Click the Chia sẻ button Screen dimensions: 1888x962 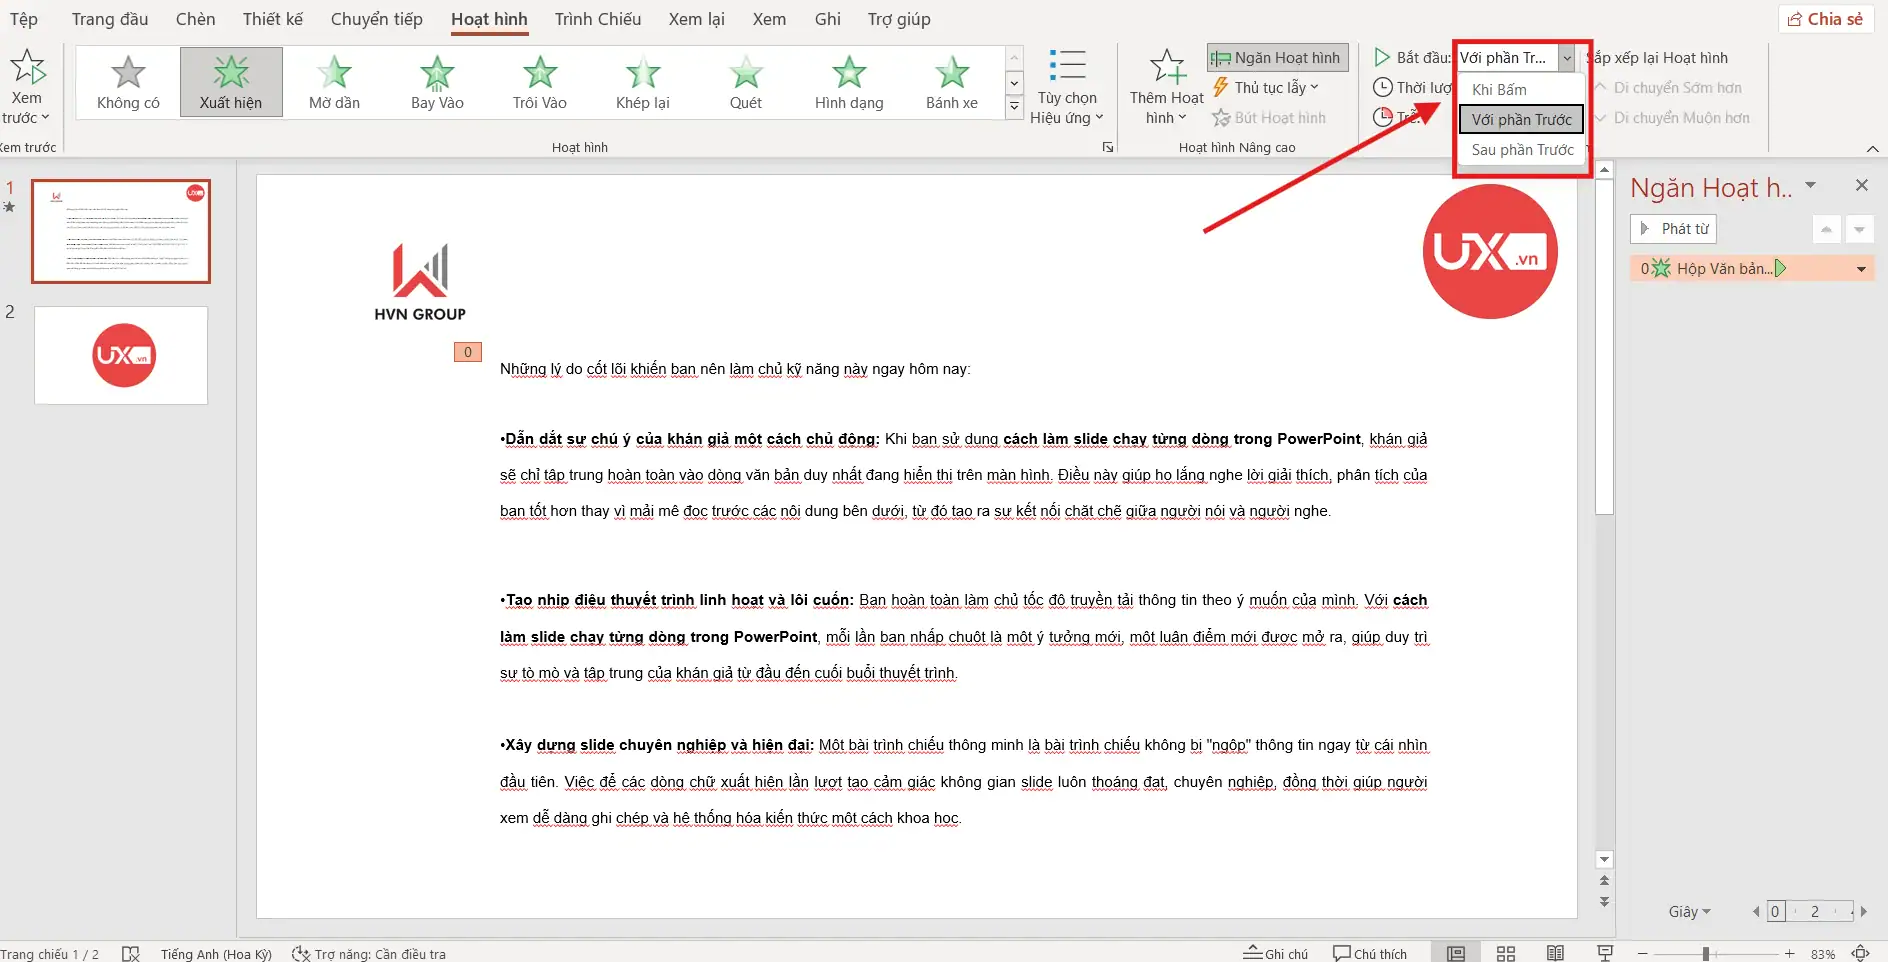(x=1825, y=19)
